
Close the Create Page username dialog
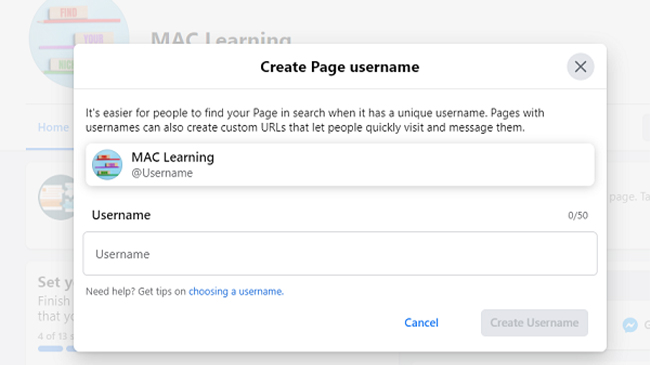(580, 66)
